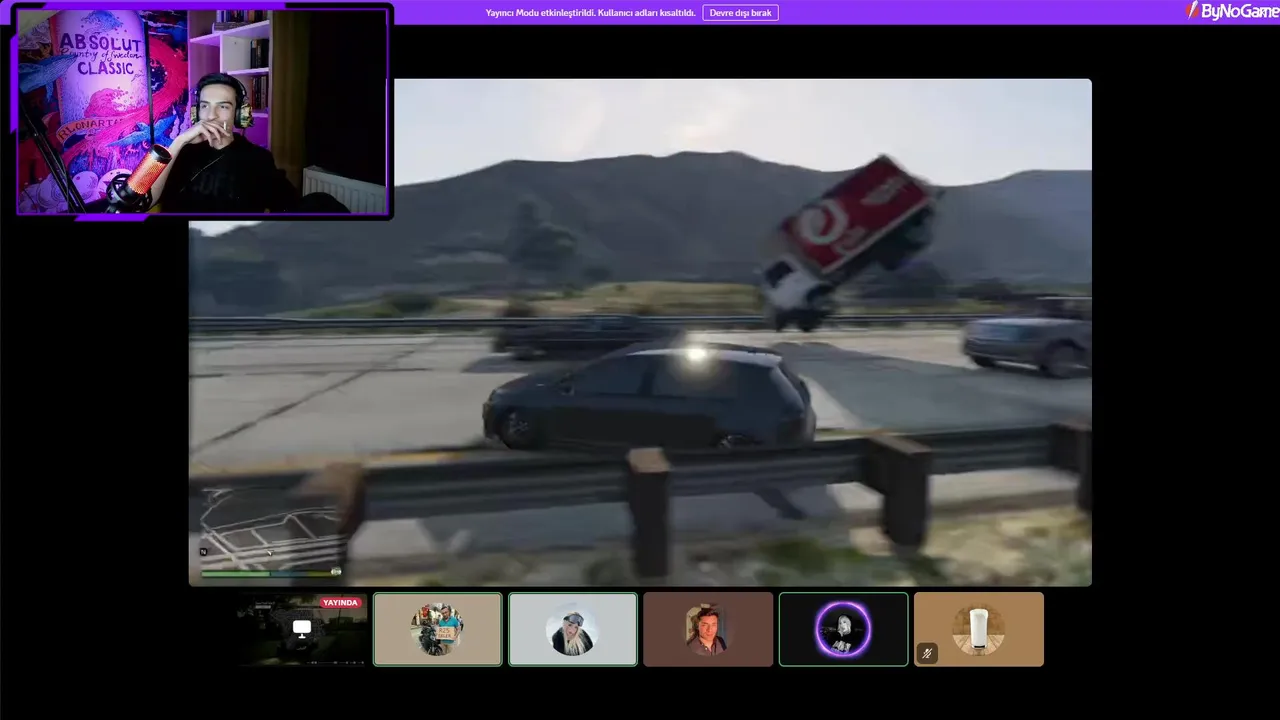Screen dimensions: 1280x720
Task: Select the brown tile with the man's portrait avatar
Action: [x=708, y=629]
